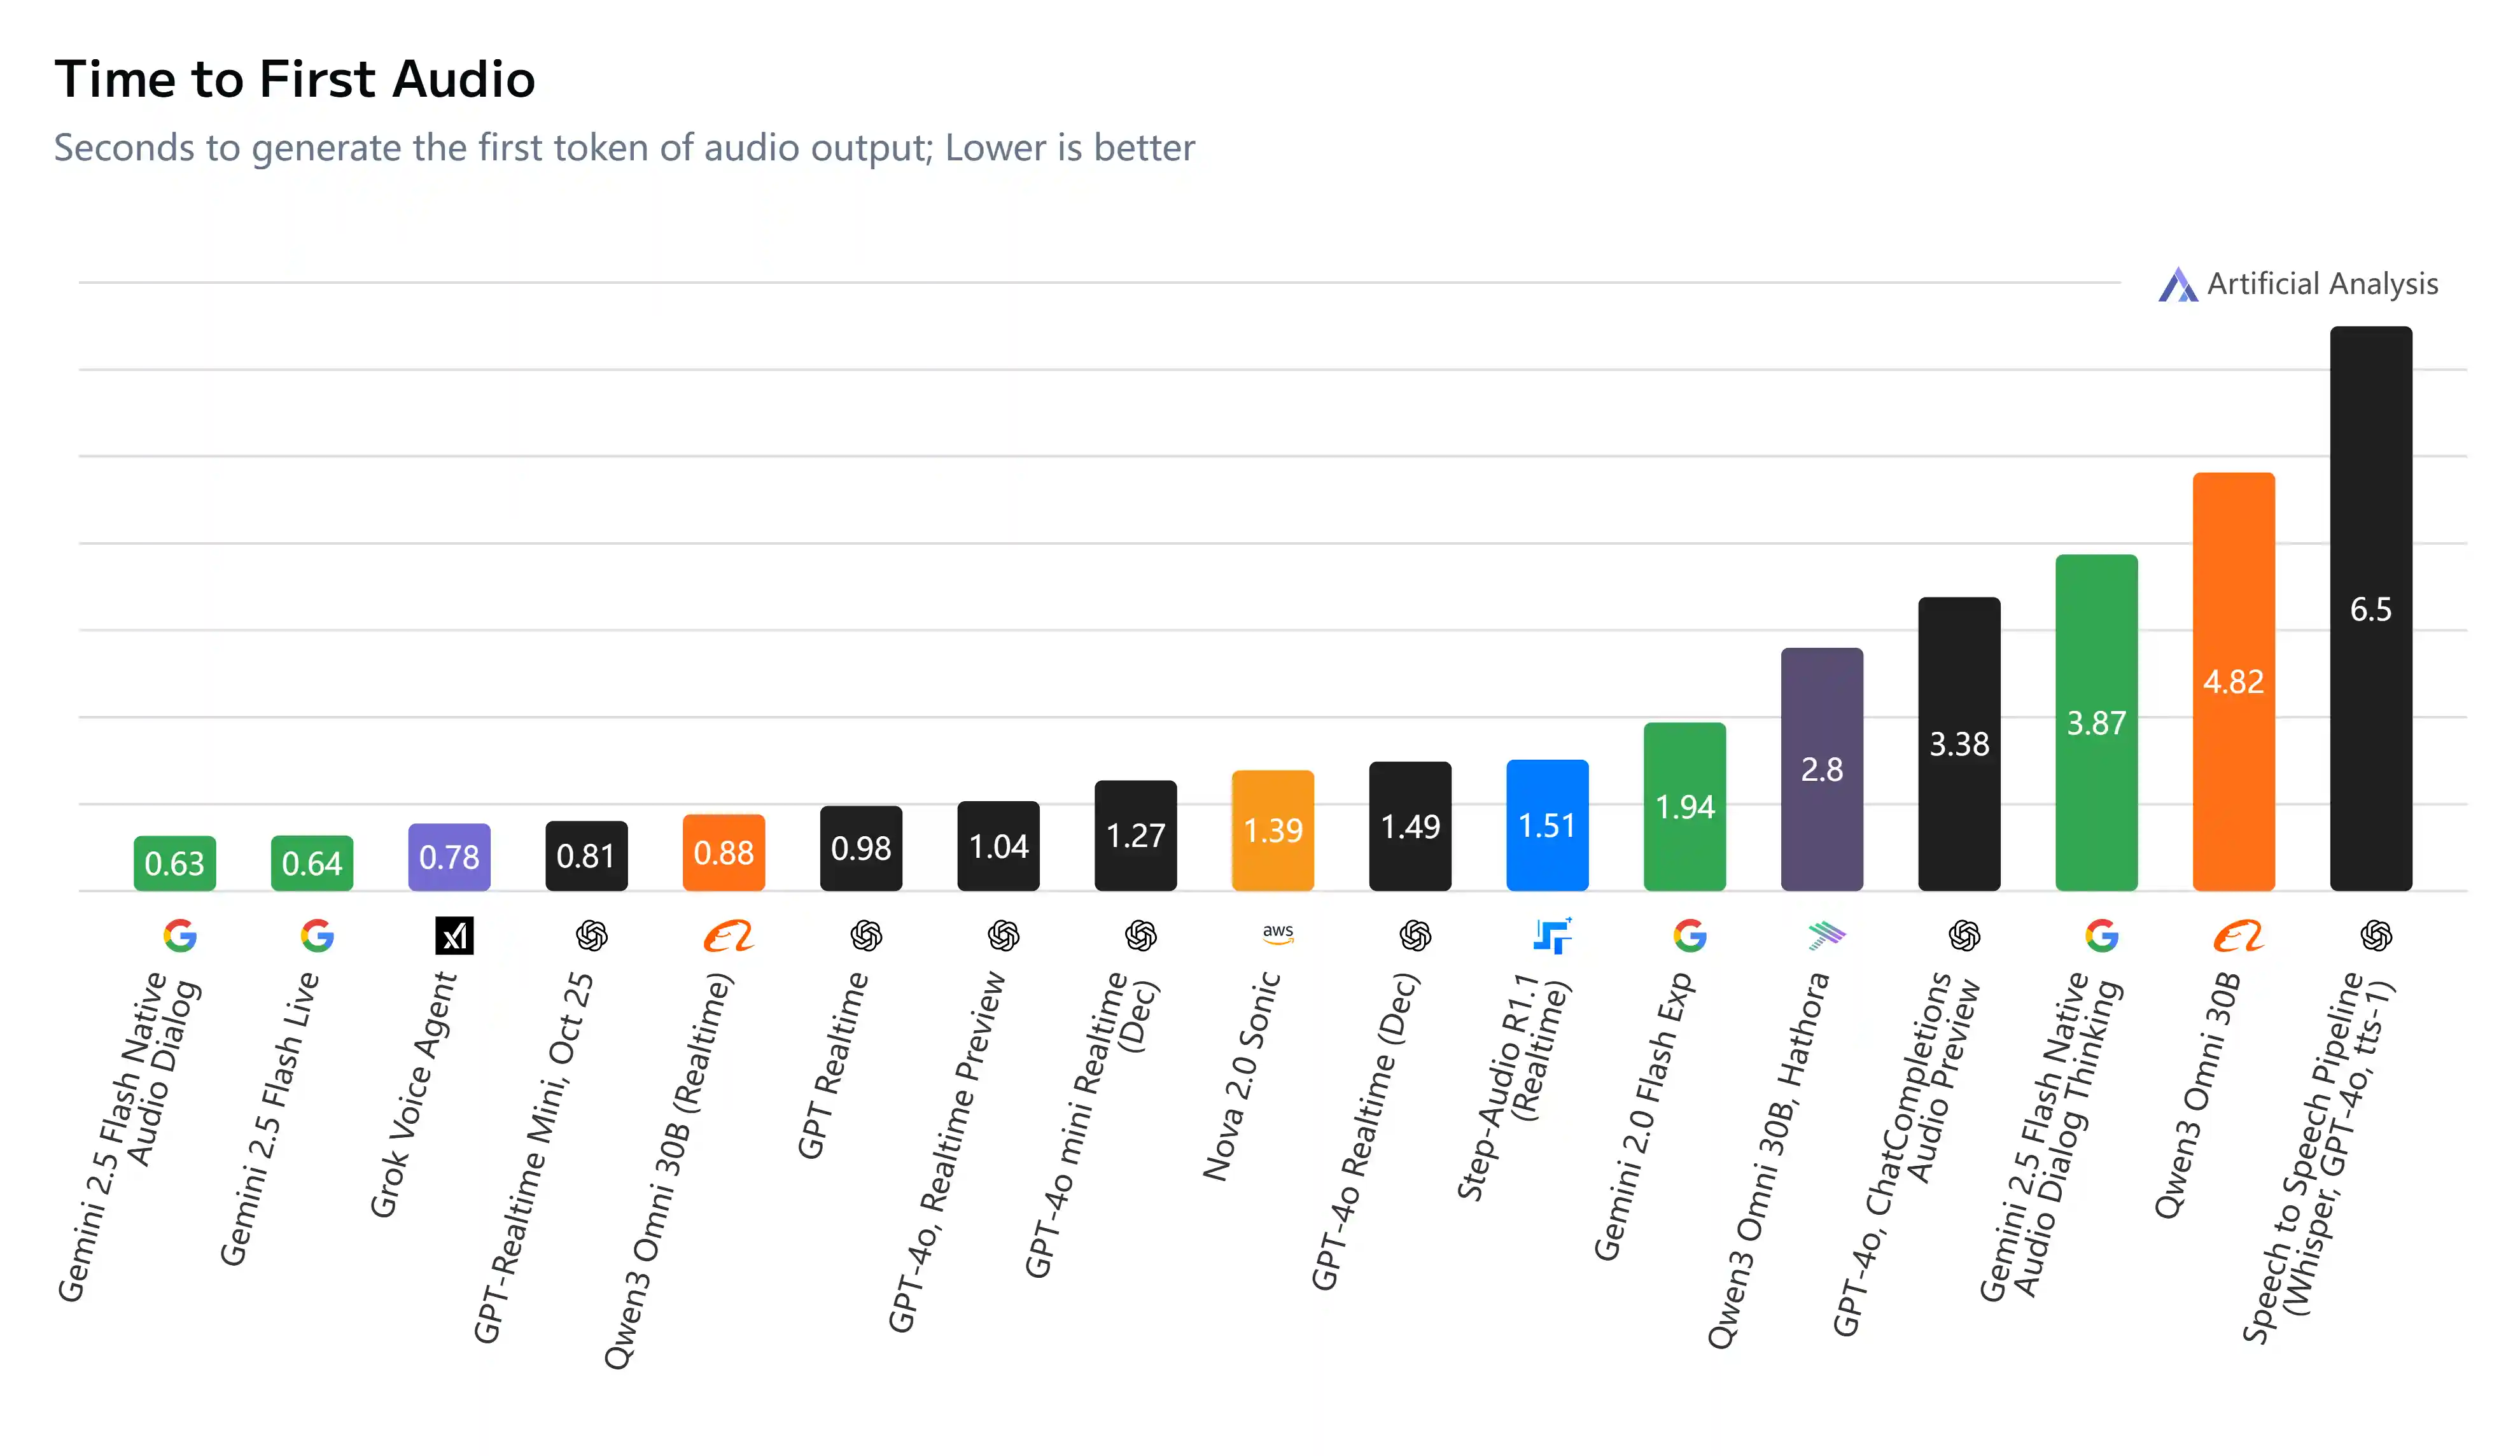Click the Alibaba logo under the 0.88 bar
The width and height of the screenshot is (2520, 1456).
coord(728,936)
